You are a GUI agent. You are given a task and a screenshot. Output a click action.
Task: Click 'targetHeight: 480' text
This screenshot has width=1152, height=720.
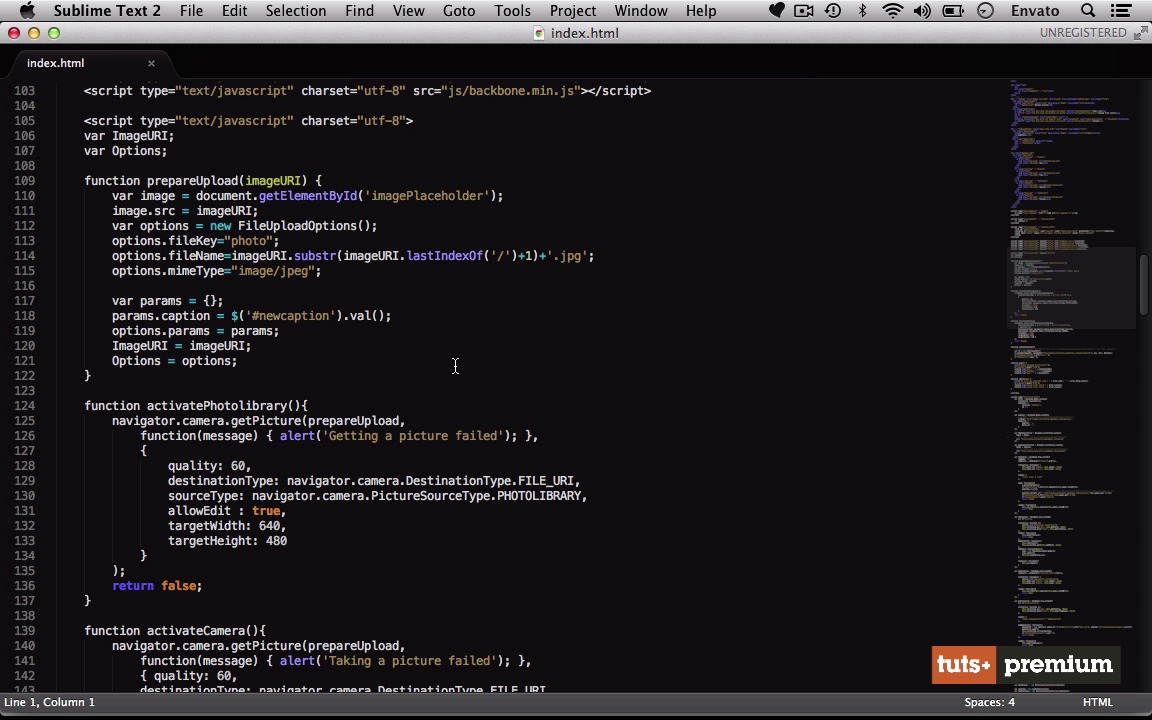(227, 541)
